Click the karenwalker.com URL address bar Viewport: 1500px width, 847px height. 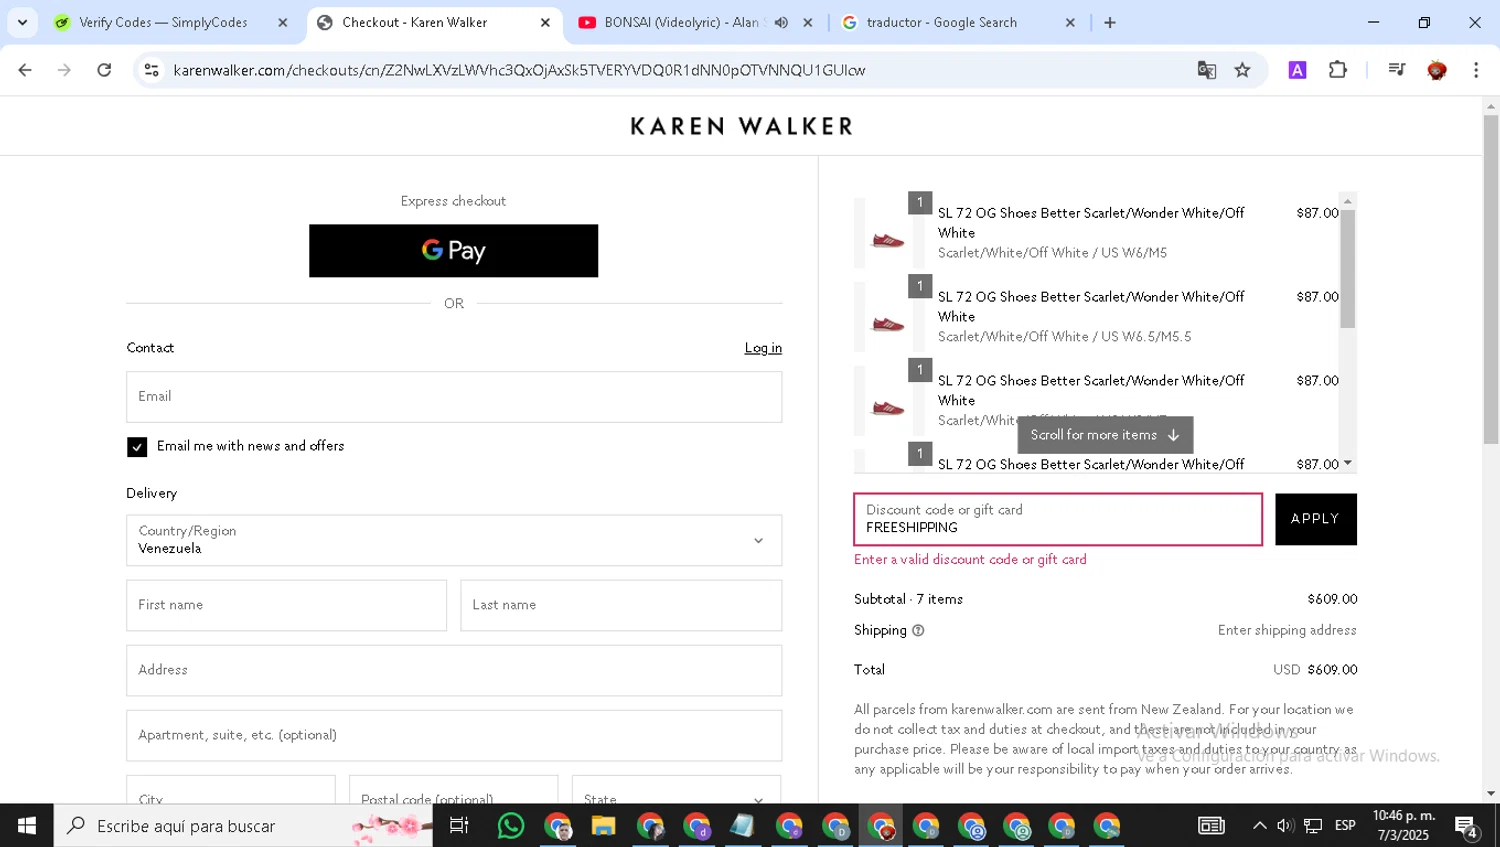coord(519,70)
